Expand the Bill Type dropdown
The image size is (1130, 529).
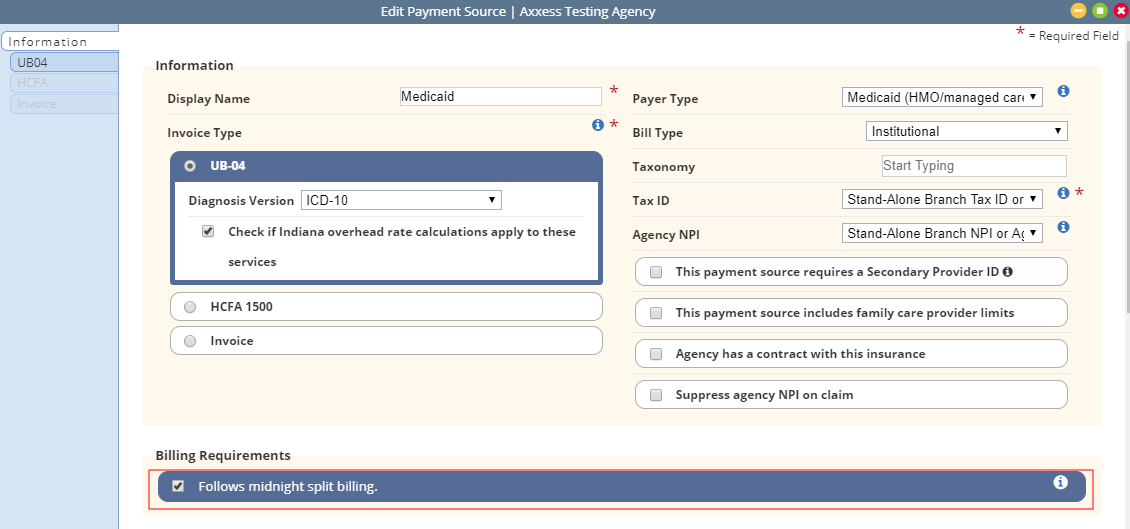[966, 131]
